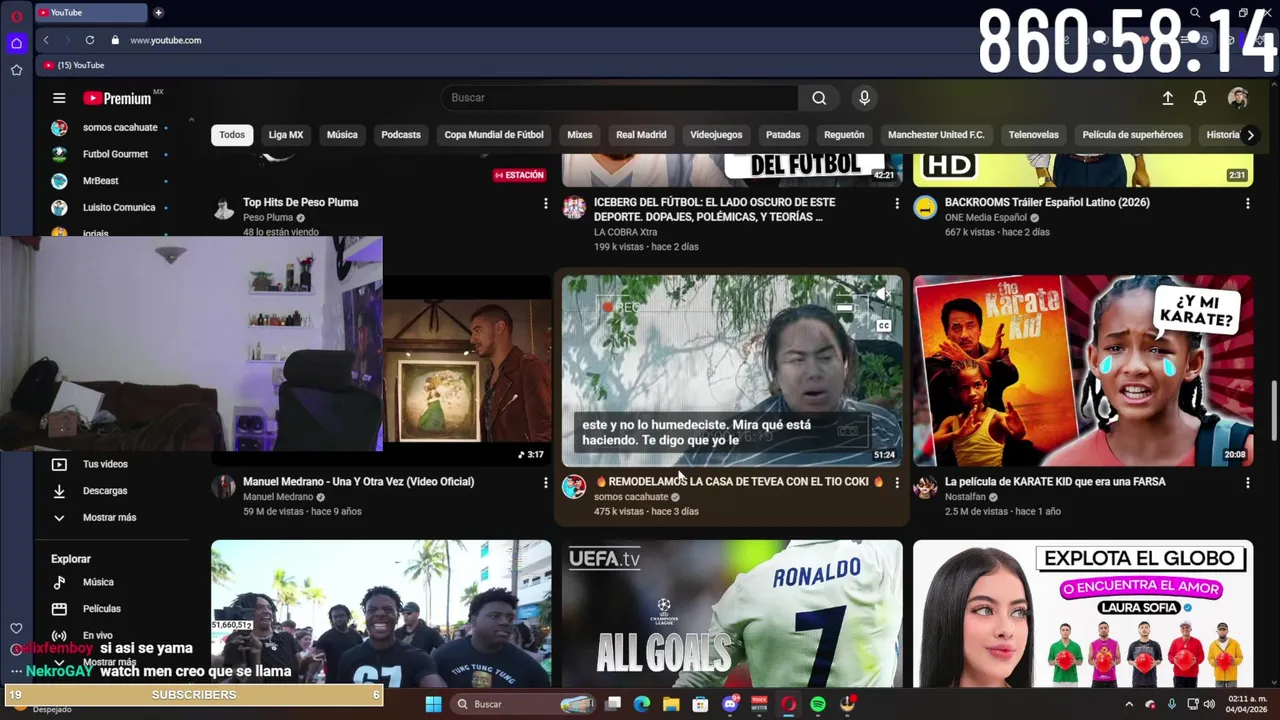Click the site padlock security icon

(x=115, y=40)
